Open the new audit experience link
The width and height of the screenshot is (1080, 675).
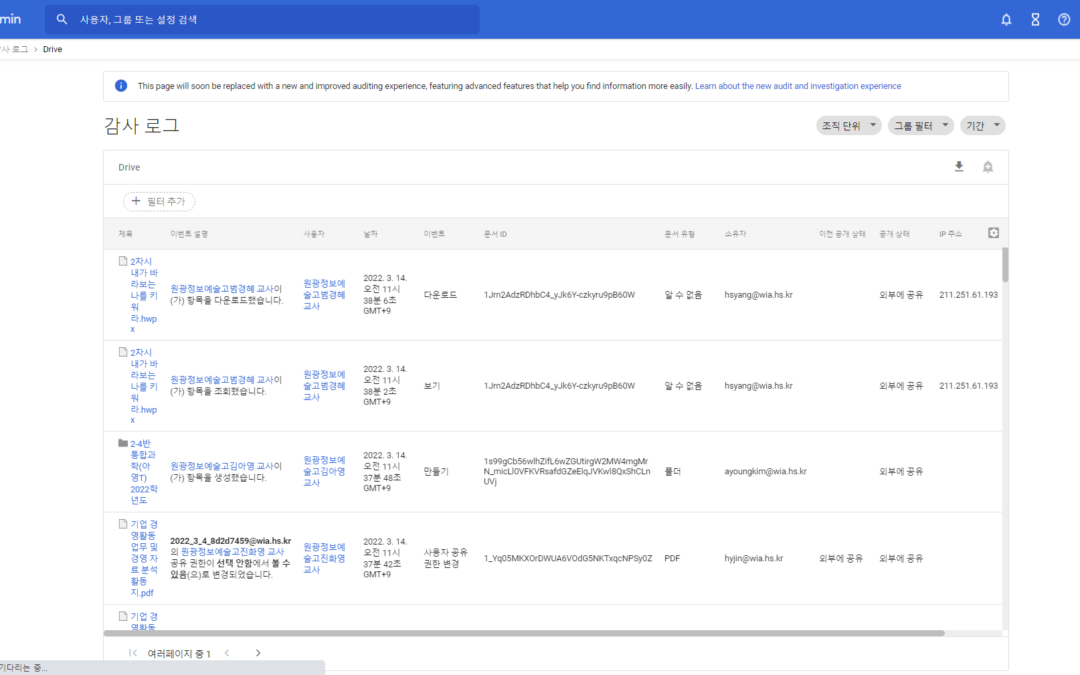(798, 86)
